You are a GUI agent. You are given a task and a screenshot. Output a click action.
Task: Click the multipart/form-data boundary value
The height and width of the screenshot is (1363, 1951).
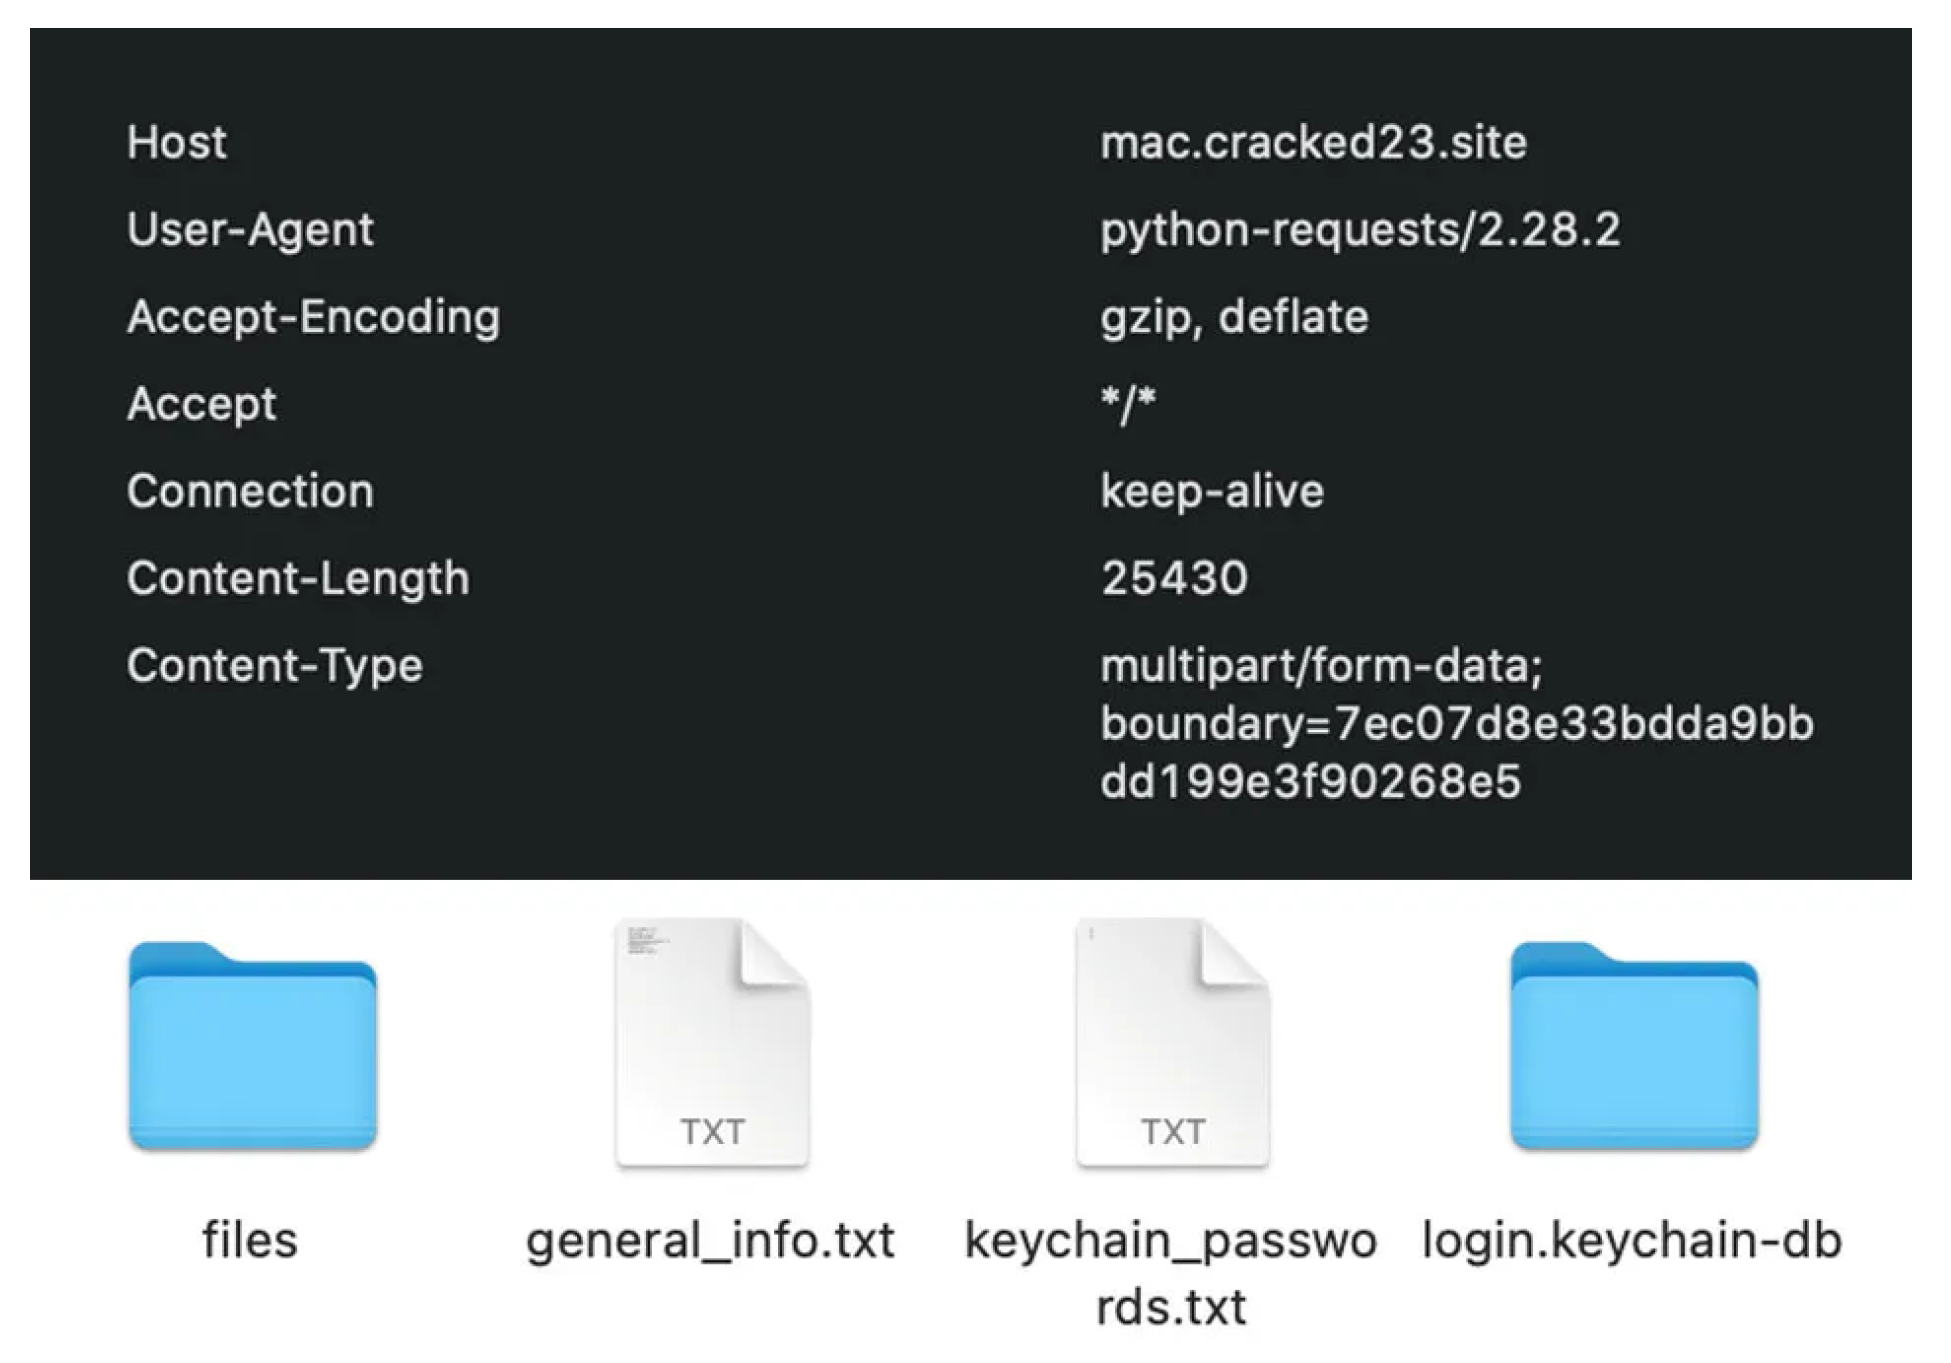(x=1456, y=723)
